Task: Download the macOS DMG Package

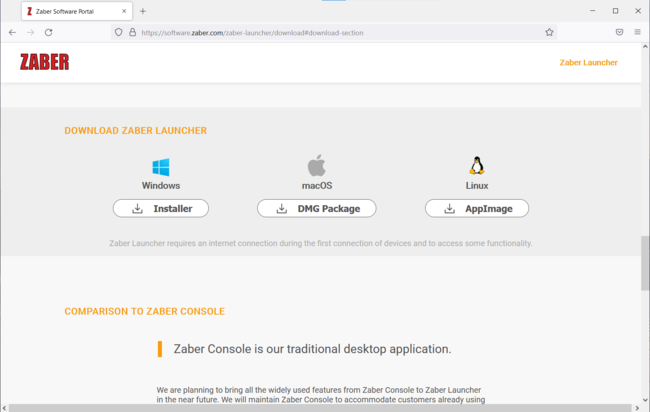Action: pyautogui.click(x=316, y=209)
